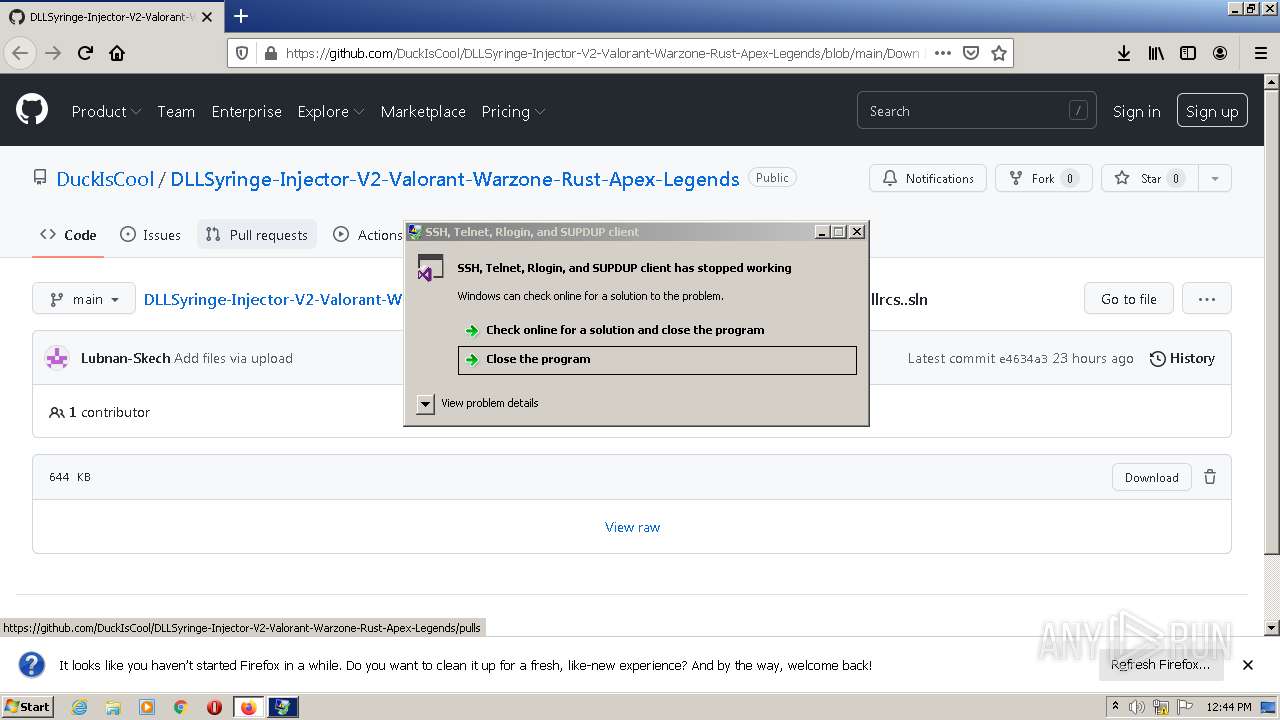Launch Internet Explorer from taskbar
1280x720 pixels.
80,707
